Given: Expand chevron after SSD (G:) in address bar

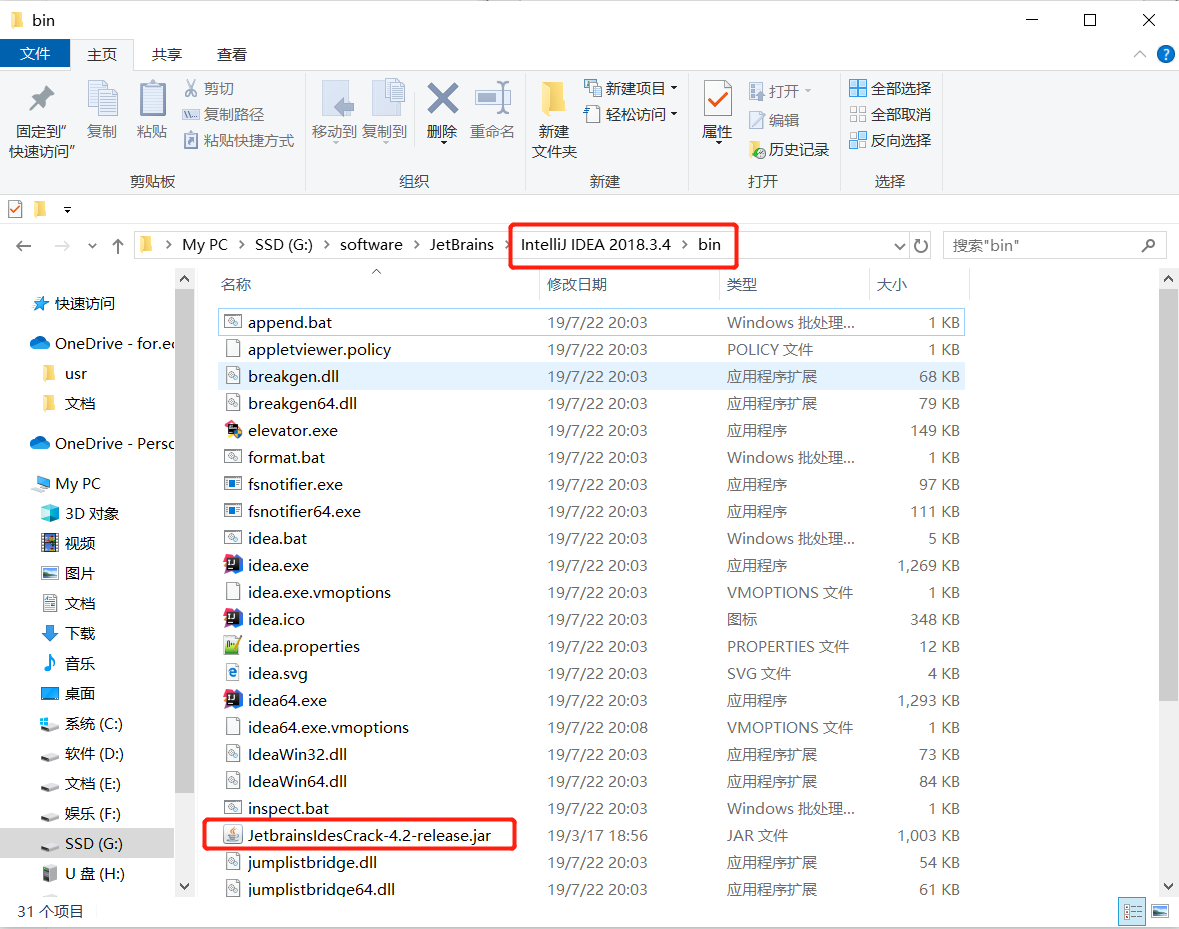Looking at the screenshot, I should (326, 245).
